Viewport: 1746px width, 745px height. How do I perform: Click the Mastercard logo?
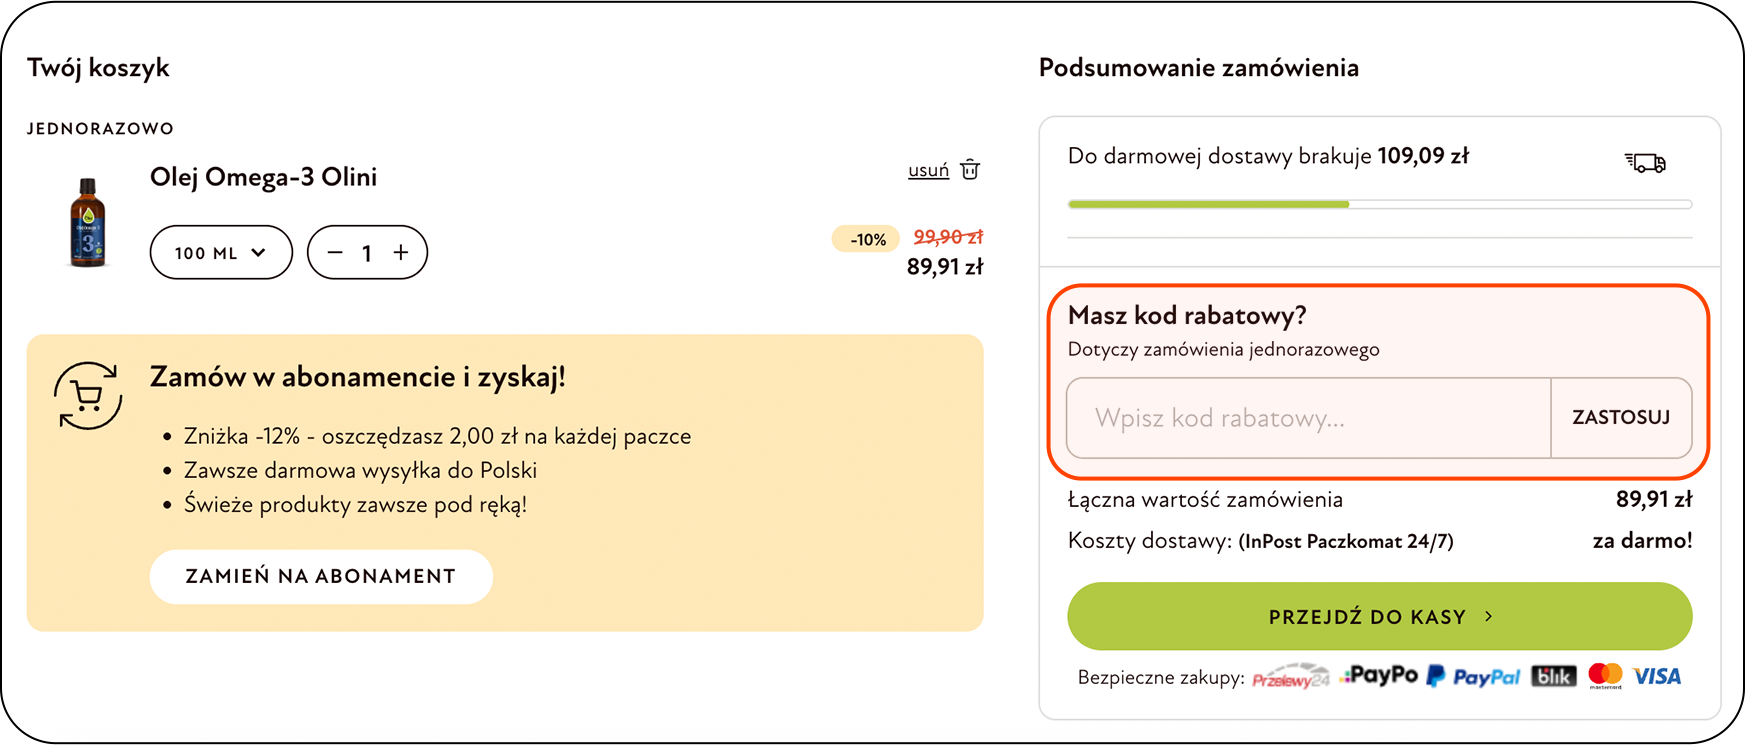point(1605,676)
